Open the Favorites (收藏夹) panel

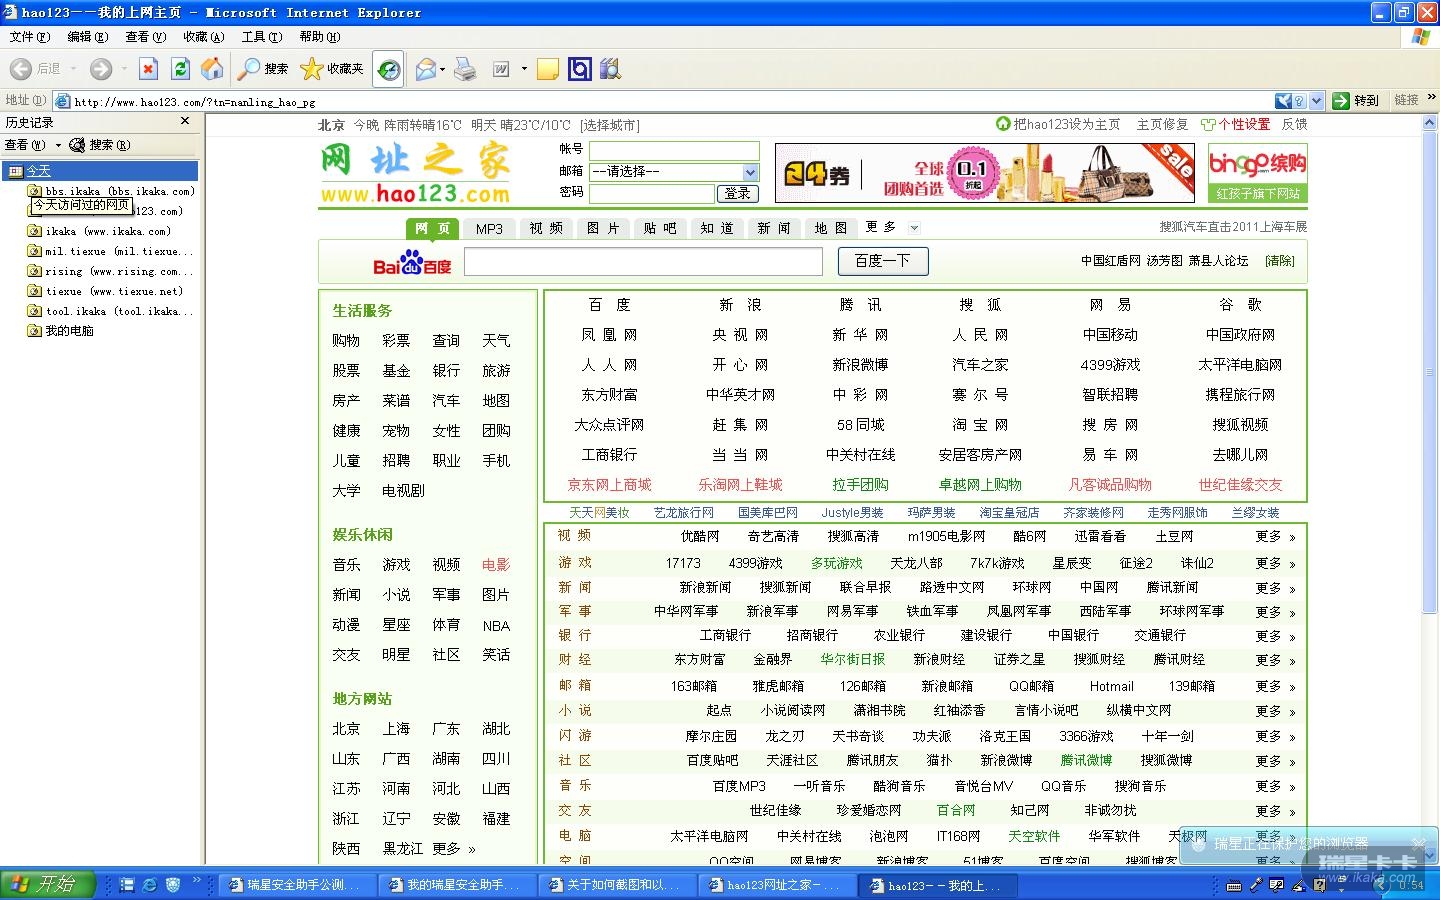pyautogui.click(x=332, y=69)
